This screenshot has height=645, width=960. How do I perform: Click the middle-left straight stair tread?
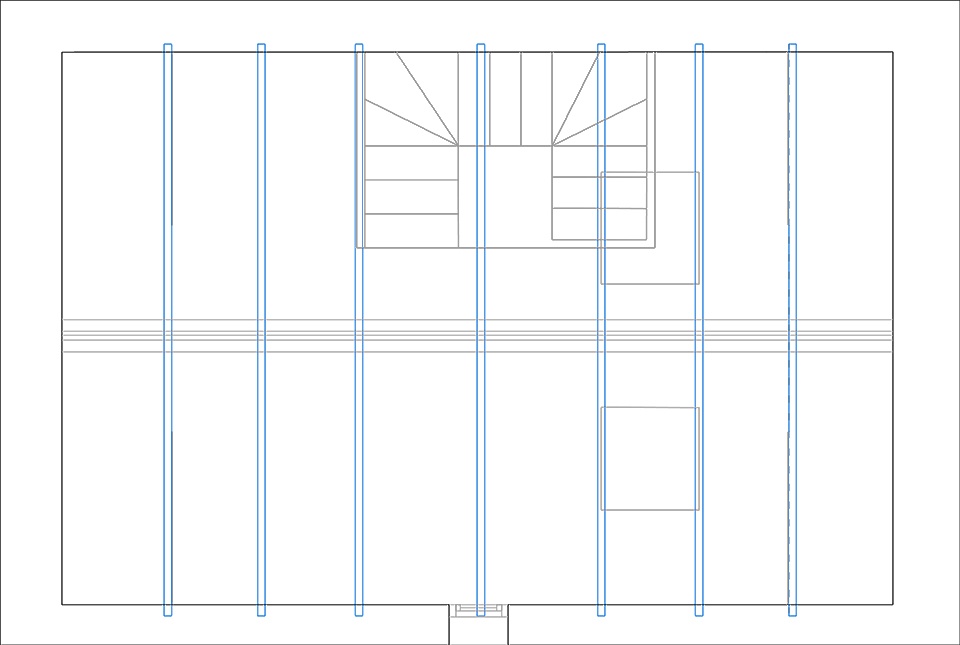[x=411, y=197]
